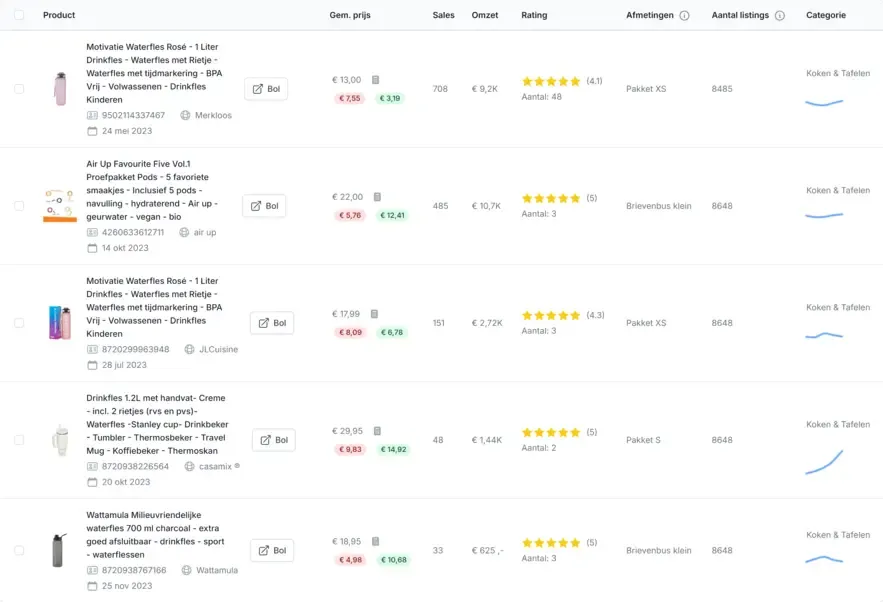Image resolution: width=883 pixels, height=602 pixels.
Task: Click trend sparkline in Drinkfles 1.2L row
Action: coord(824,462)
